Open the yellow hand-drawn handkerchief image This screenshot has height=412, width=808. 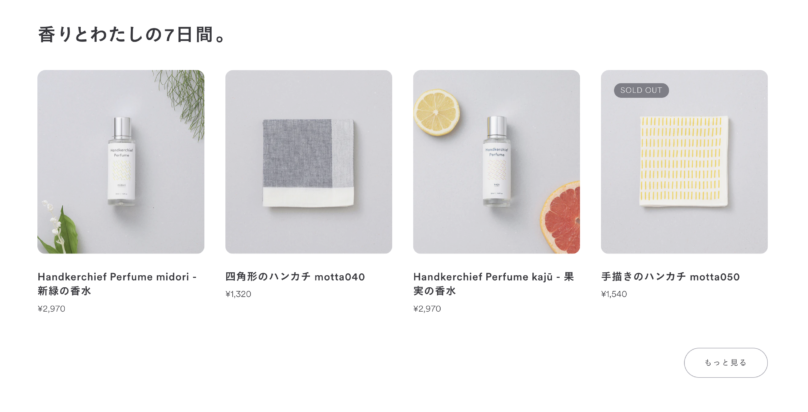pyautogui.click(x=684, y=162)
